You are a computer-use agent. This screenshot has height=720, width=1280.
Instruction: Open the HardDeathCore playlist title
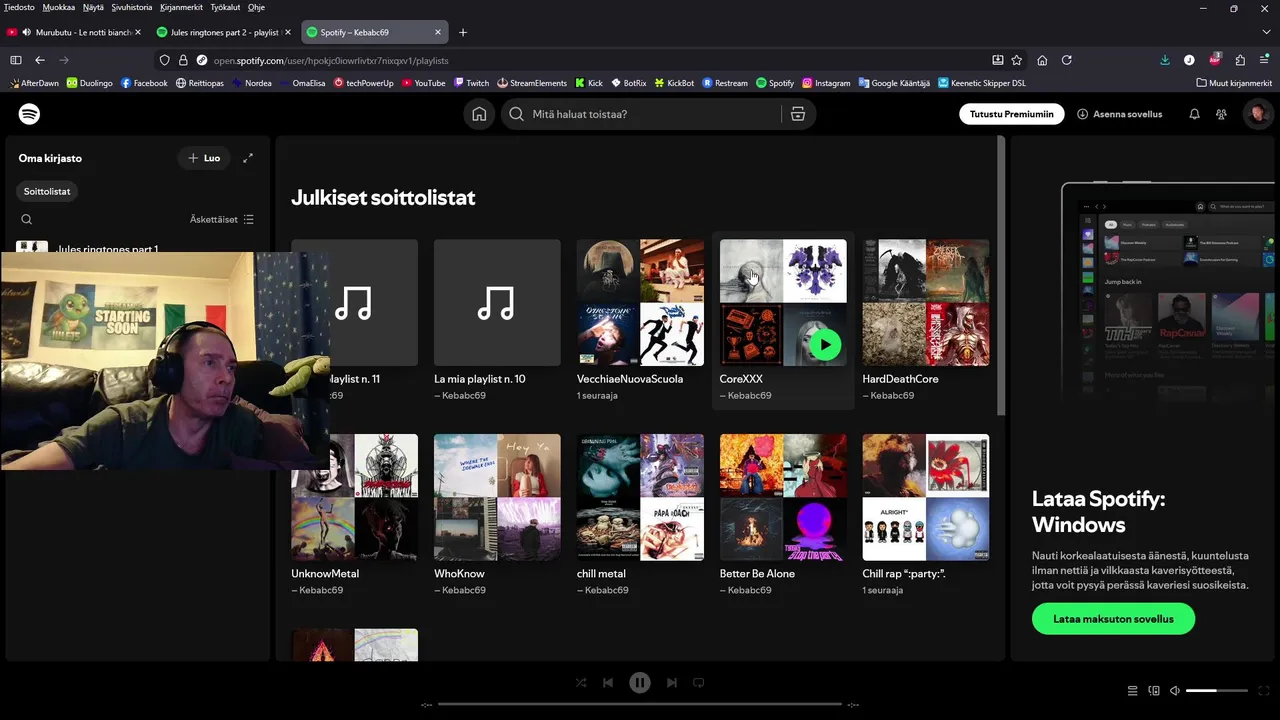[x=900, y=379]
